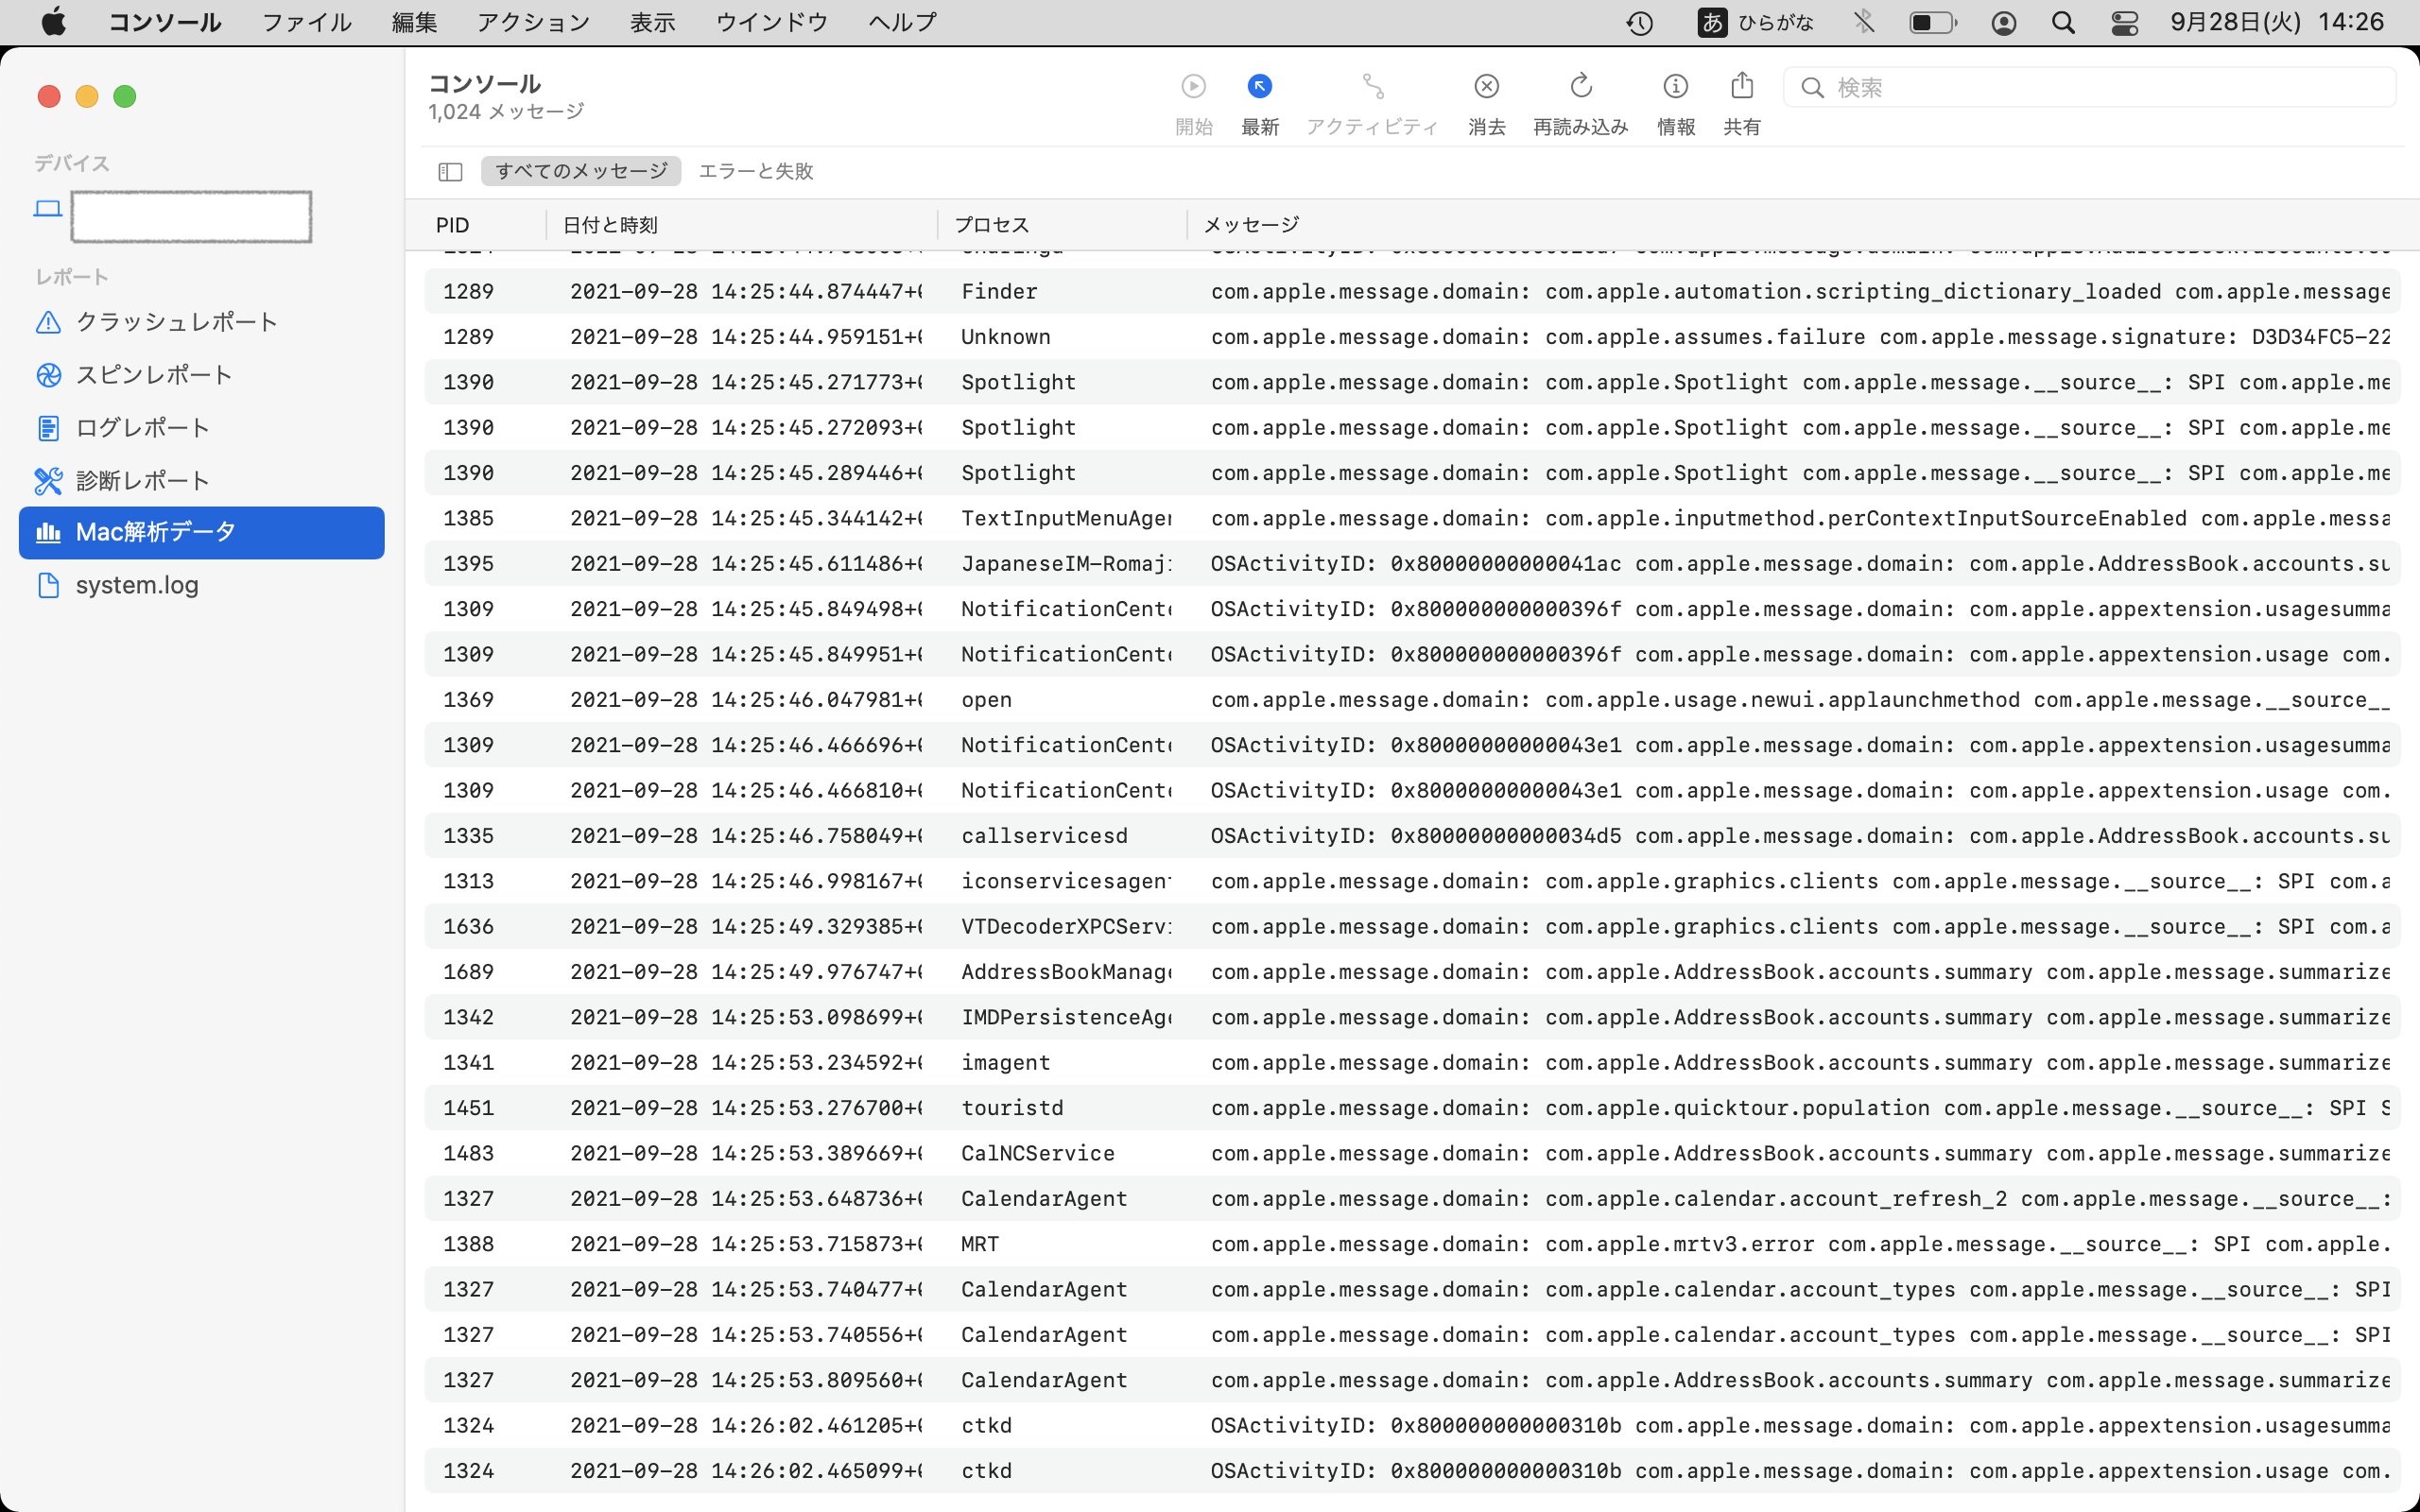Select system.log in the sidebar
The height and width of the screenshot is (1512, 2420).
click(x=137, y=585)
